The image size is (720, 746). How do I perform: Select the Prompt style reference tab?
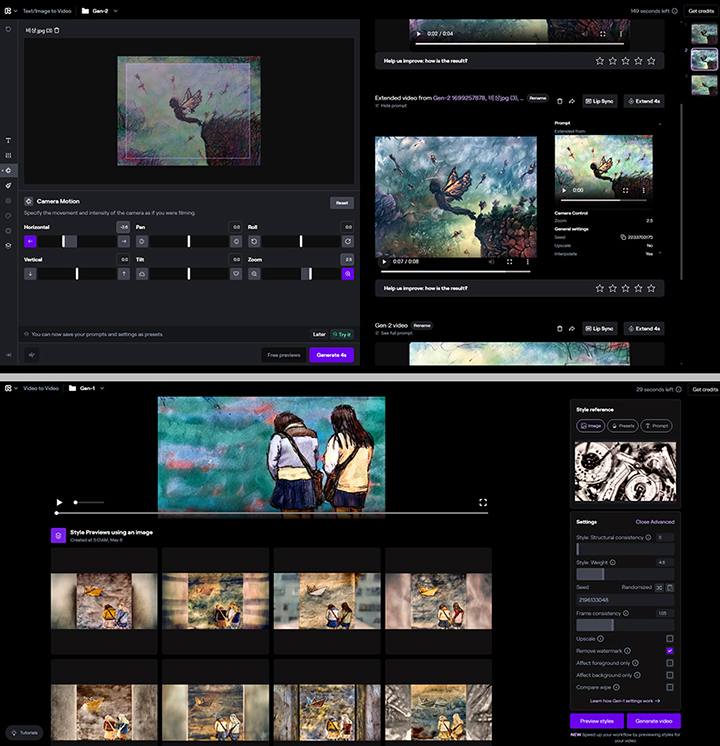pyautogui.click(x=656, y=426)
